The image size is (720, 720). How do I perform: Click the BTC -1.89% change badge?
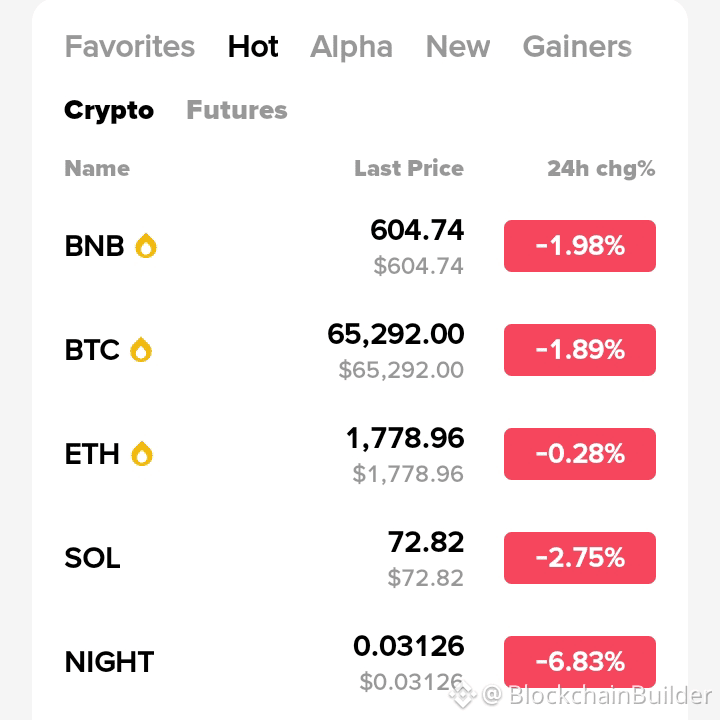click(x=579, y=350)
